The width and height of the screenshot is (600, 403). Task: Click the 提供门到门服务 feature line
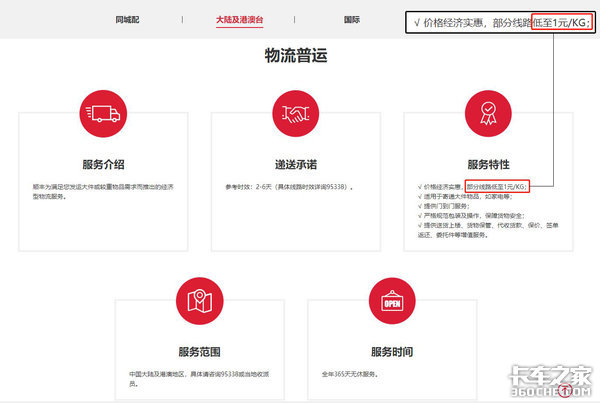pos(443,206)
